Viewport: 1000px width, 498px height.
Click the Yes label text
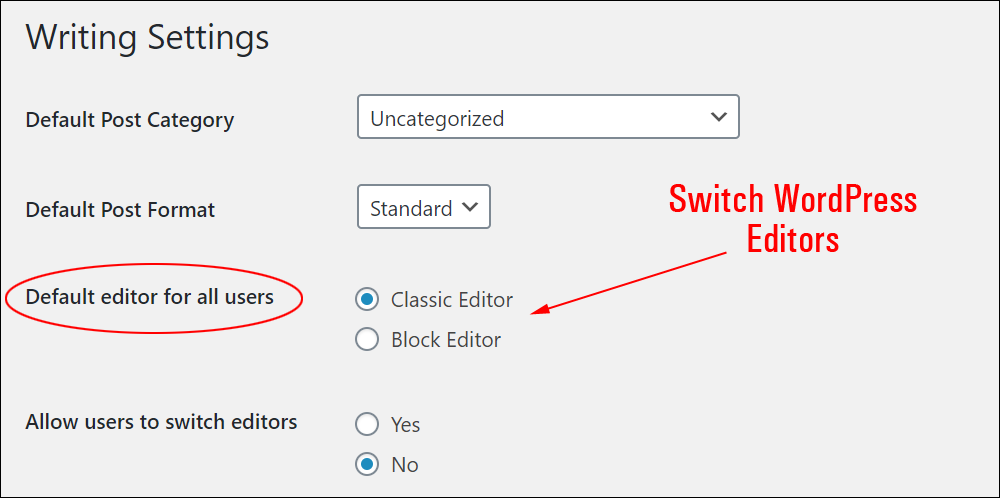[406, 425]
